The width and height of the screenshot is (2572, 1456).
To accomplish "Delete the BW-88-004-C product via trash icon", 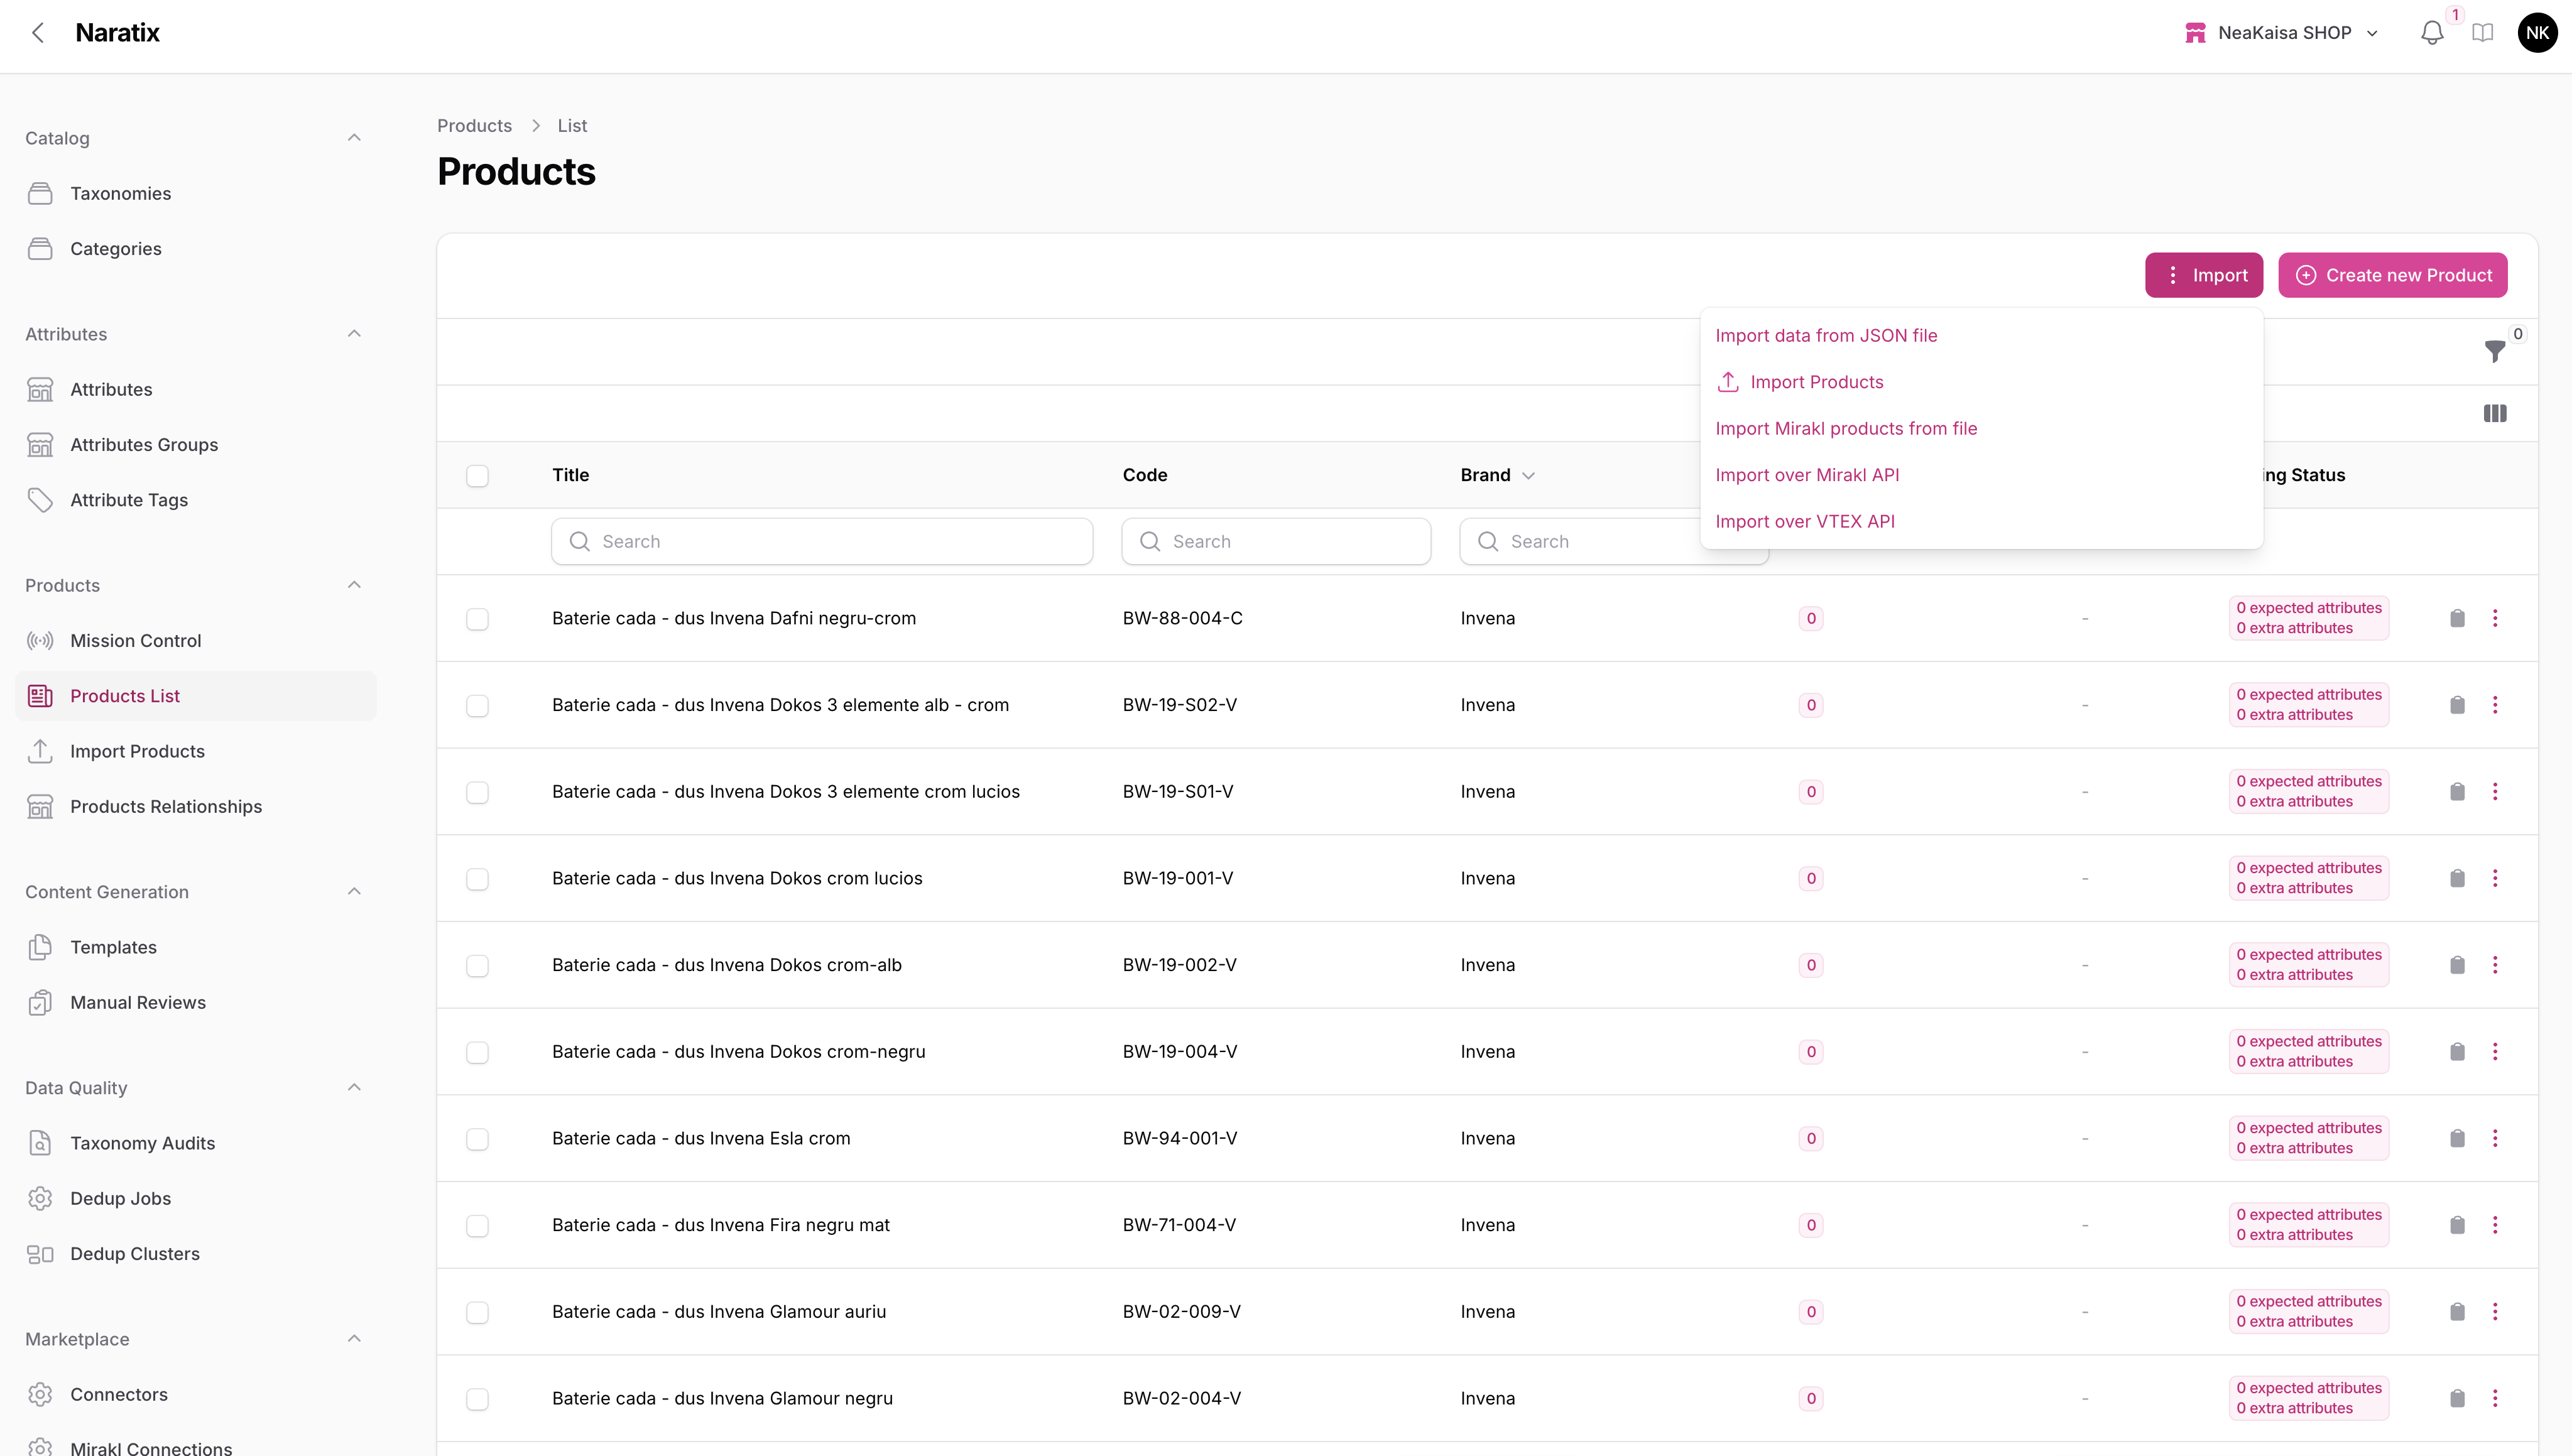I will click(x=2457, y=618).
